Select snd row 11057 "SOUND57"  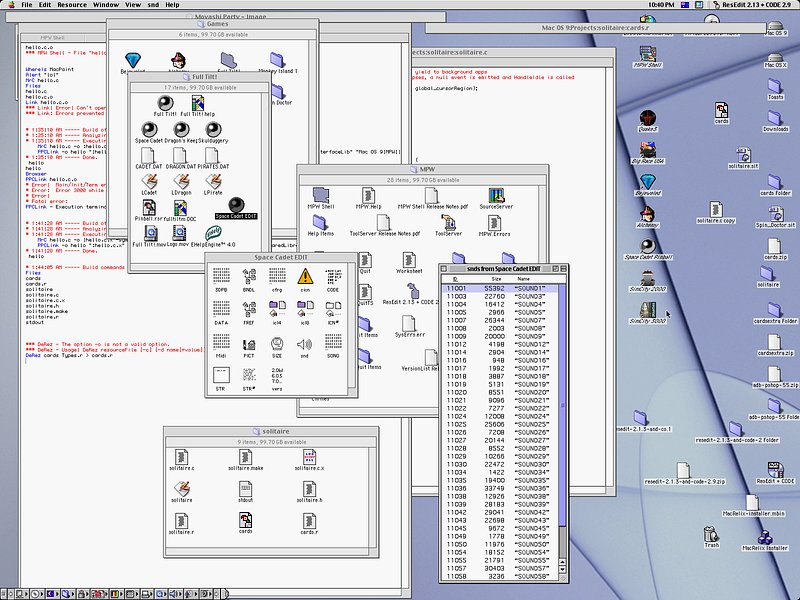click(499, 568)
